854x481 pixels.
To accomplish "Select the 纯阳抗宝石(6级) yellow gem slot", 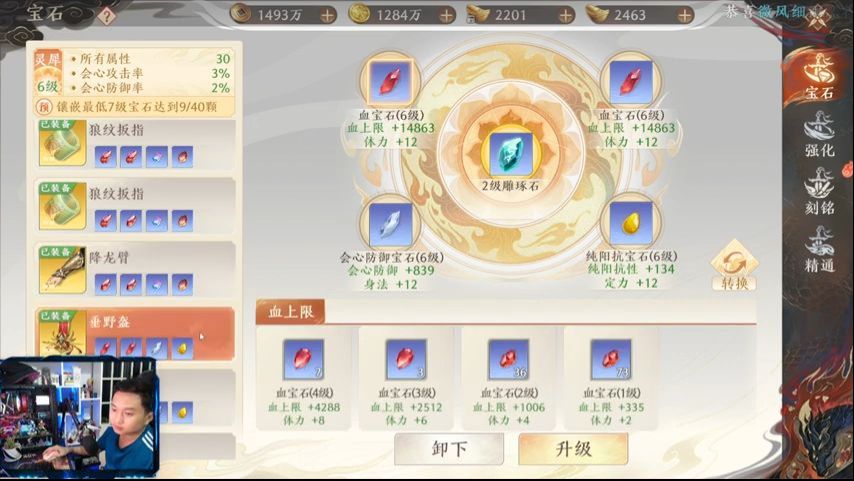I will coord(631,223).
